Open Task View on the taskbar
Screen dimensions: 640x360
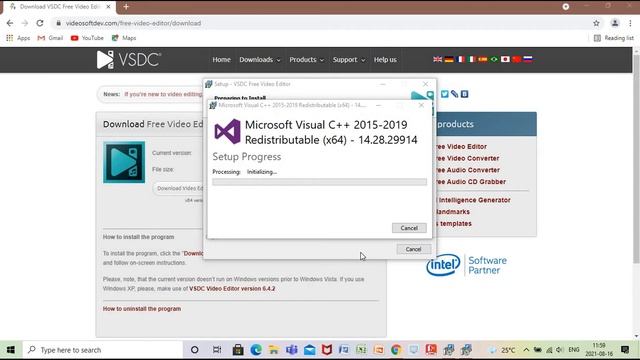217,350
